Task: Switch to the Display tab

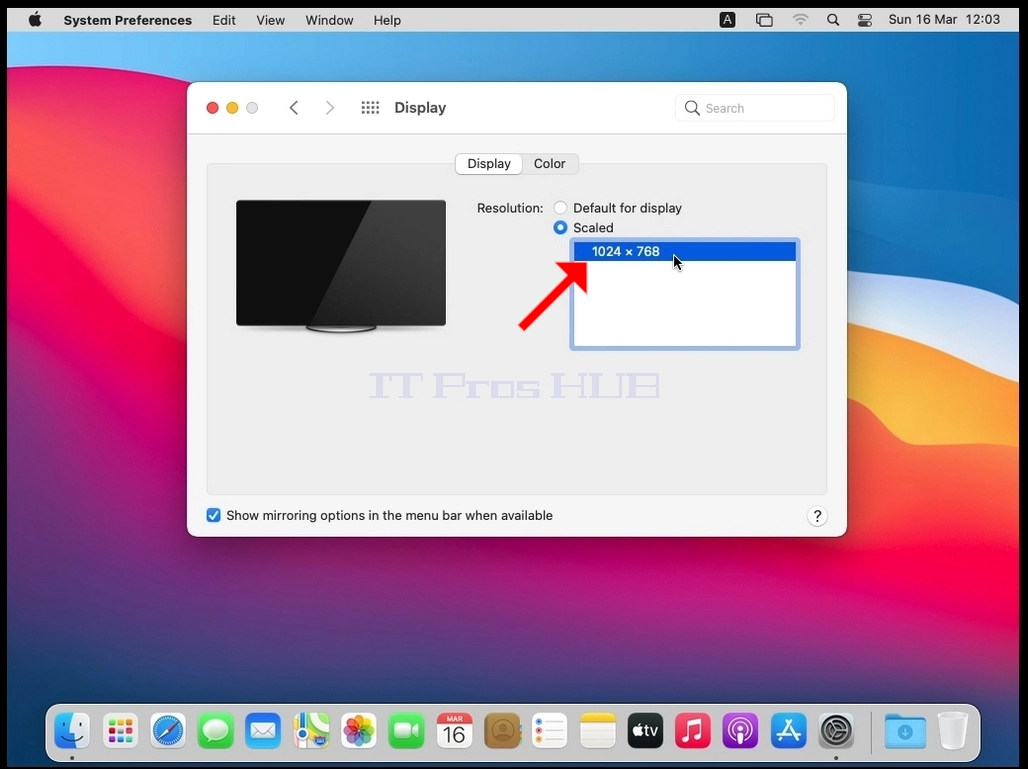Action: (488, 164)
